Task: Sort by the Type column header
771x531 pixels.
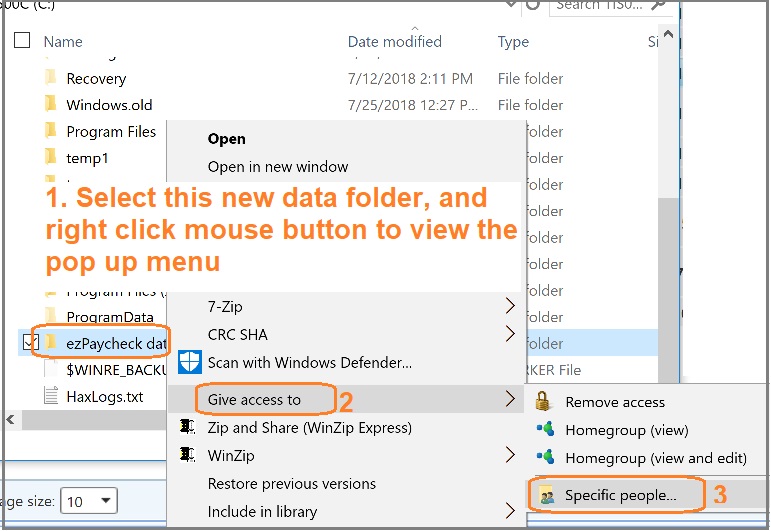Action: coord(513,42)
